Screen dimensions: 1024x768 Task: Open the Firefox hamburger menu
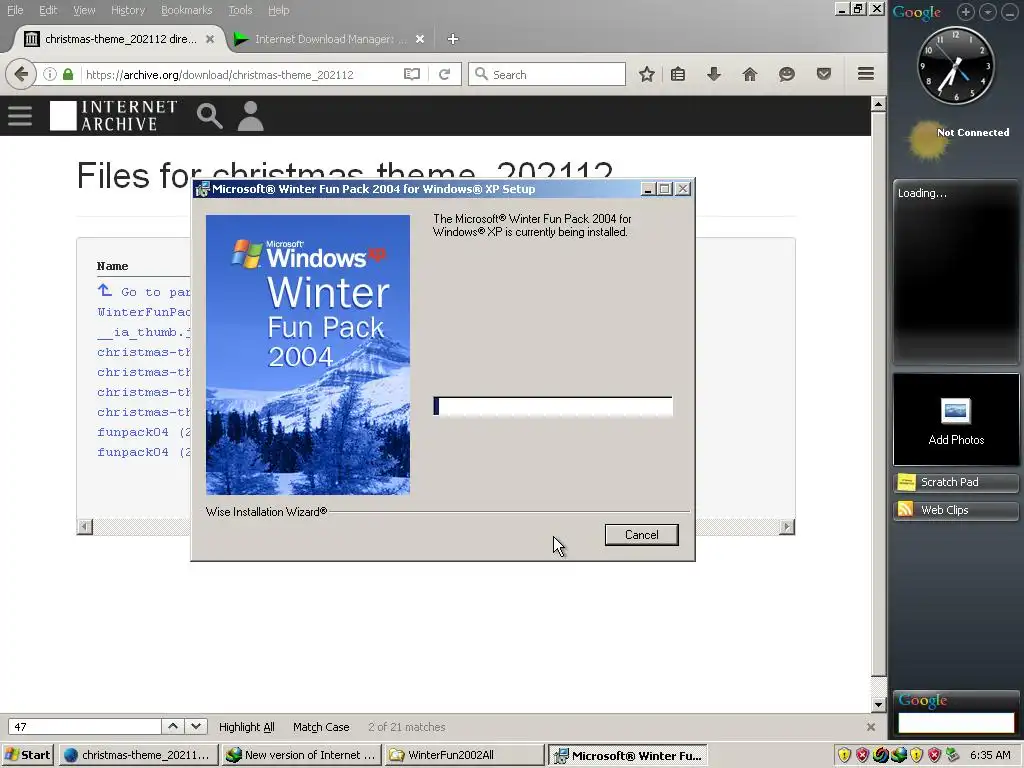pyautogui.click(x=866, y=74)
